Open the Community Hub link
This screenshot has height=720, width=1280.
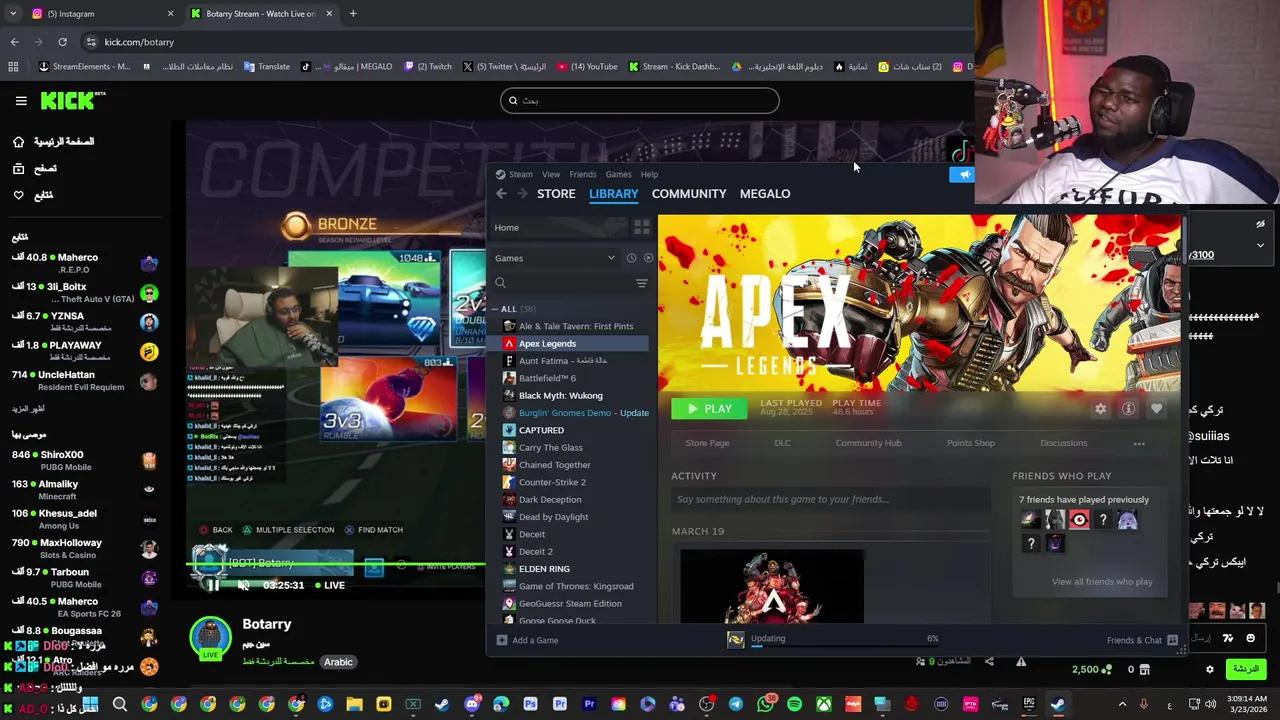868,443
